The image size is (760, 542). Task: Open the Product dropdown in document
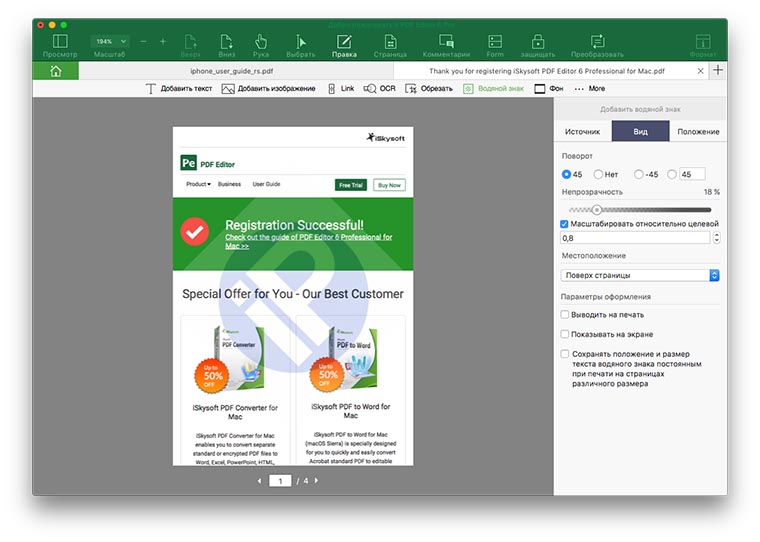pos(198,184)
